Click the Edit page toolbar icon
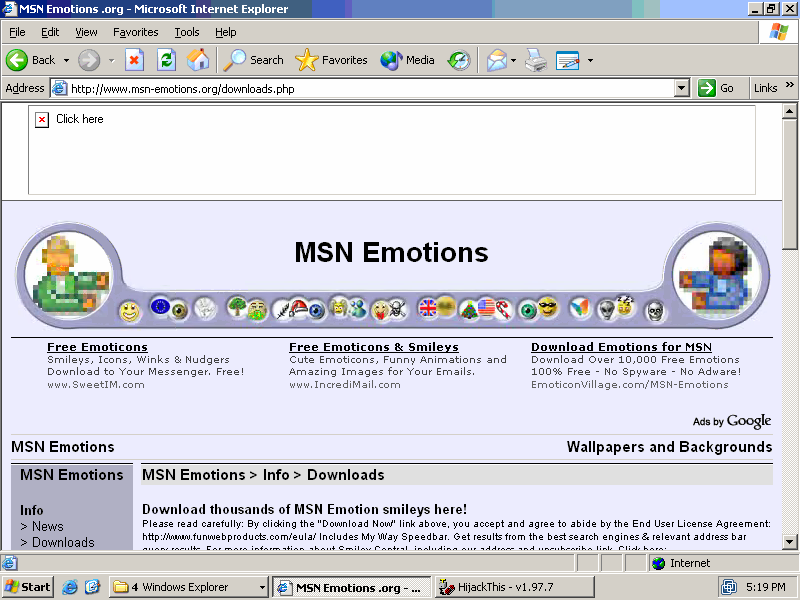 567,60
